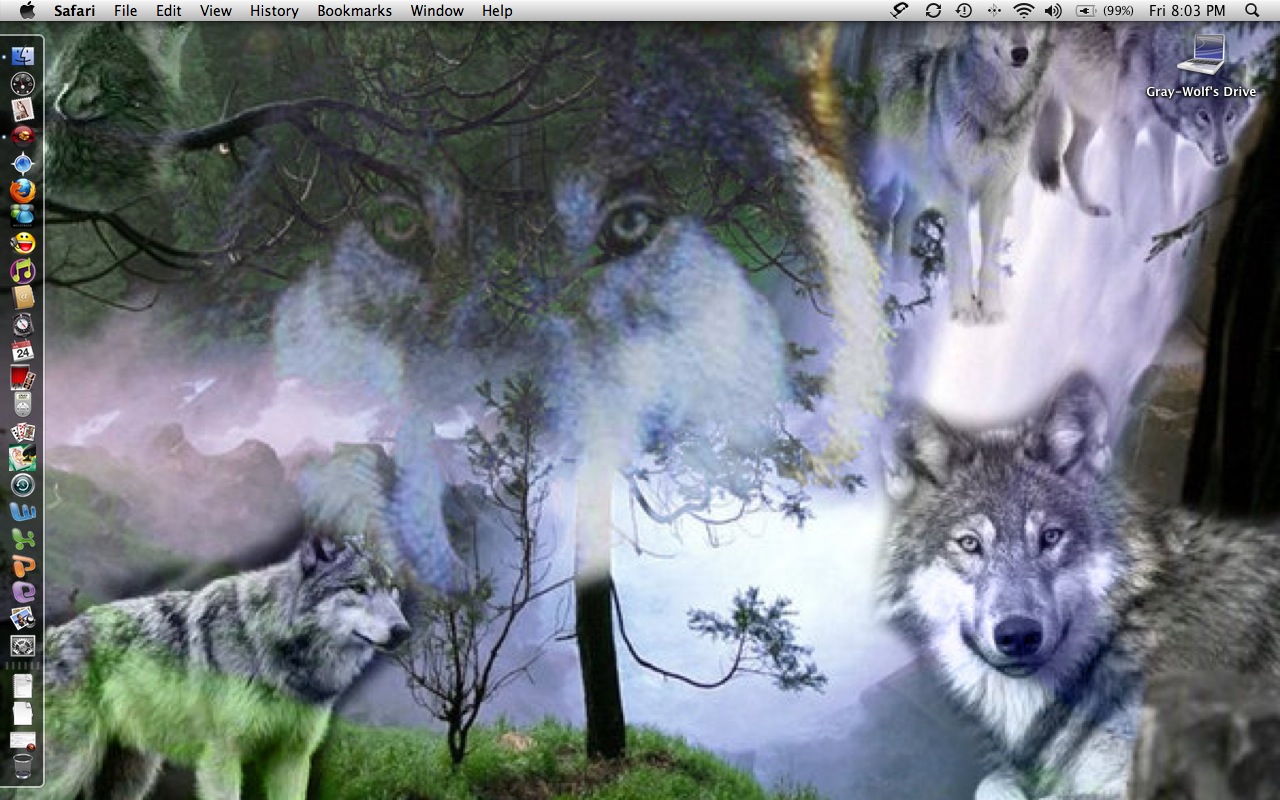Screen dimensions: 1280x800
Task: Open iCal calendar showing 24
Action: pos(23,351)
